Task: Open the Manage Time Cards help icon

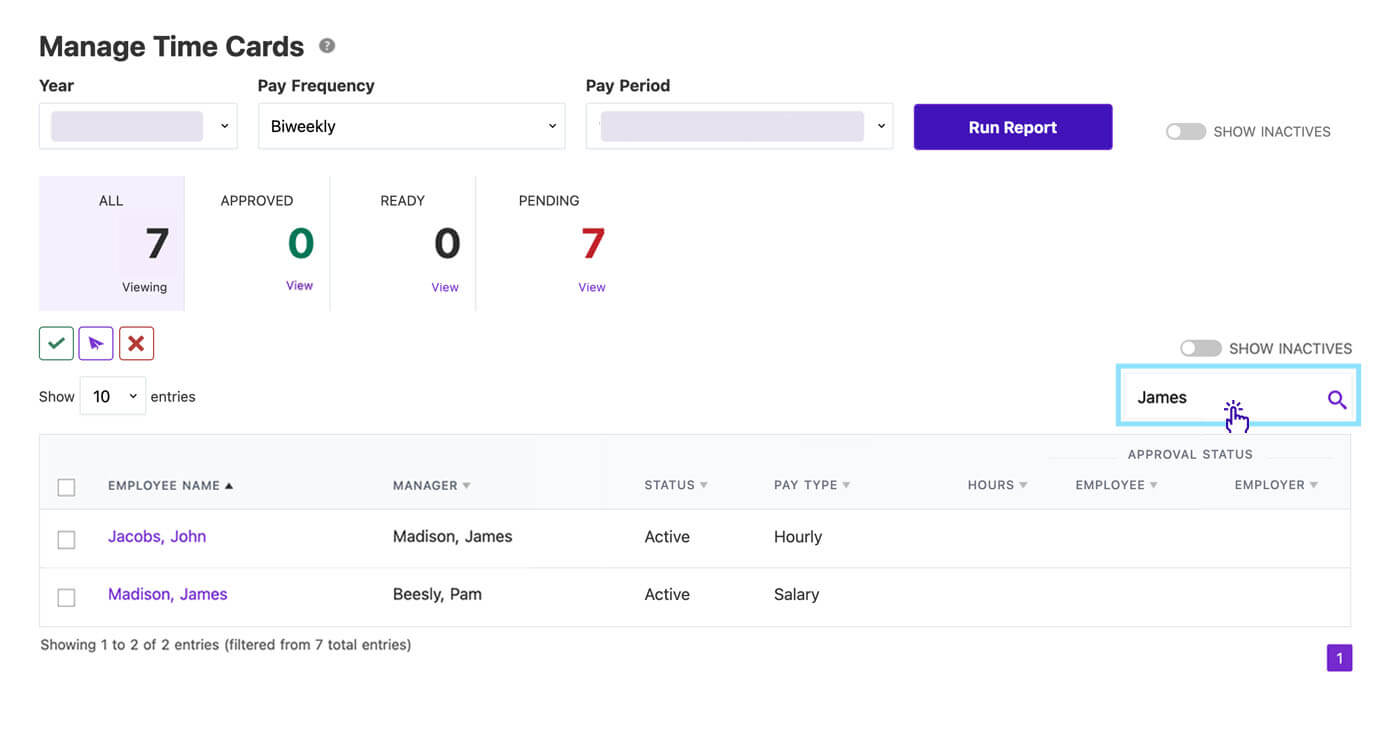Action: tap(327, 45)
